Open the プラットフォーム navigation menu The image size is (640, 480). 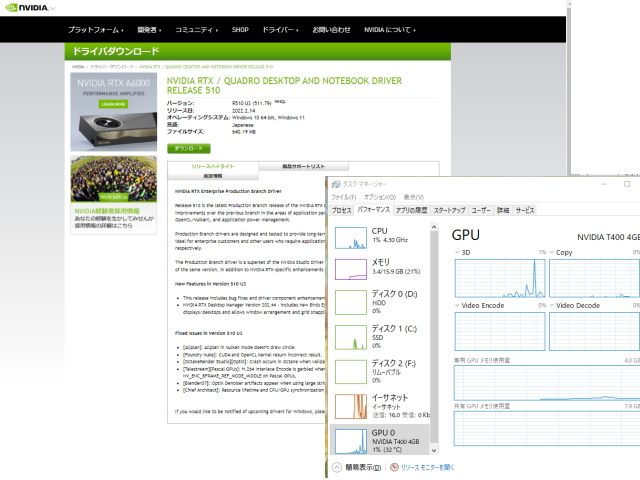tap(95, 30)
